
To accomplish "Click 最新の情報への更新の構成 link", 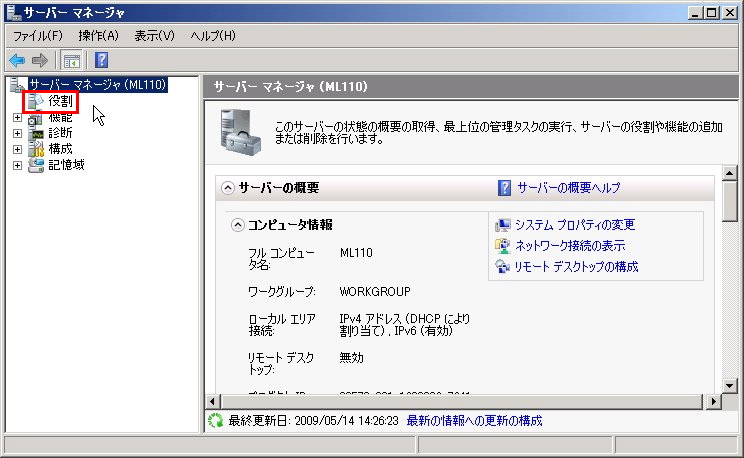I will click(474, 421).
